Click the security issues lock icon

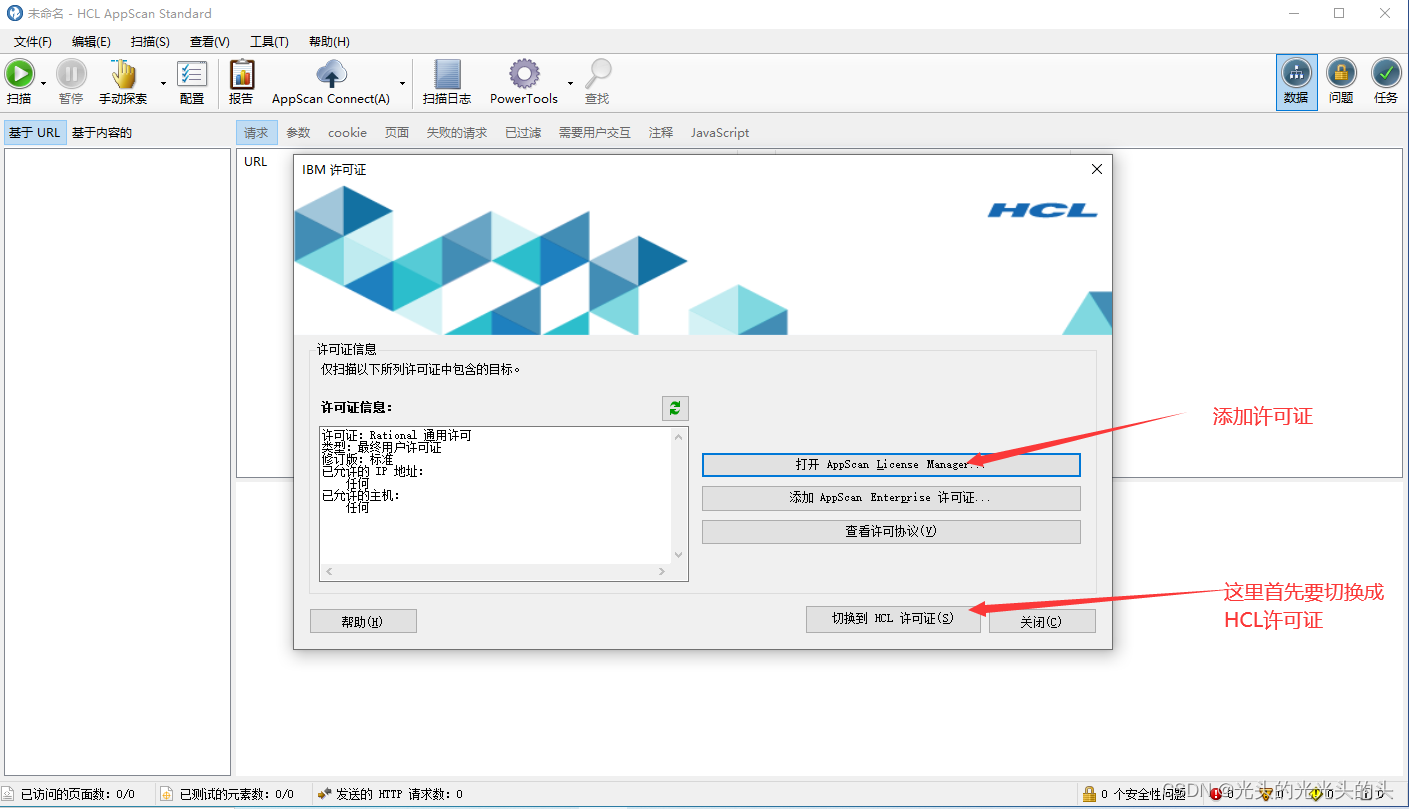tap(1089, 794)
